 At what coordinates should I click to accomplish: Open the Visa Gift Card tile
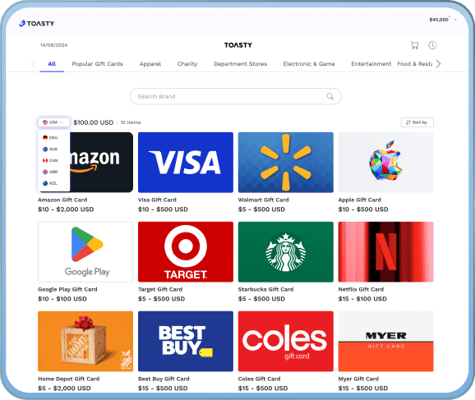186,162
